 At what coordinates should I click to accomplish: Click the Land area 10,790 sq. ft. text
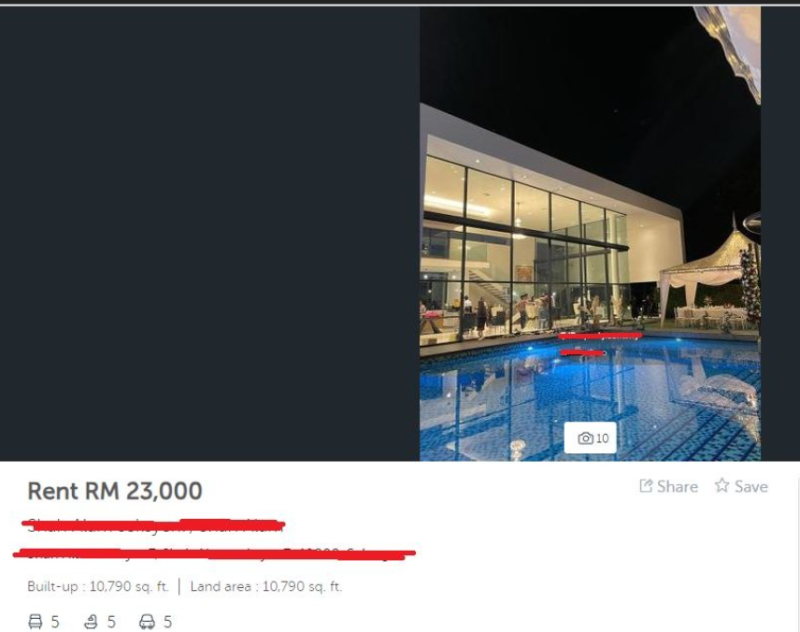pos(266,587)
